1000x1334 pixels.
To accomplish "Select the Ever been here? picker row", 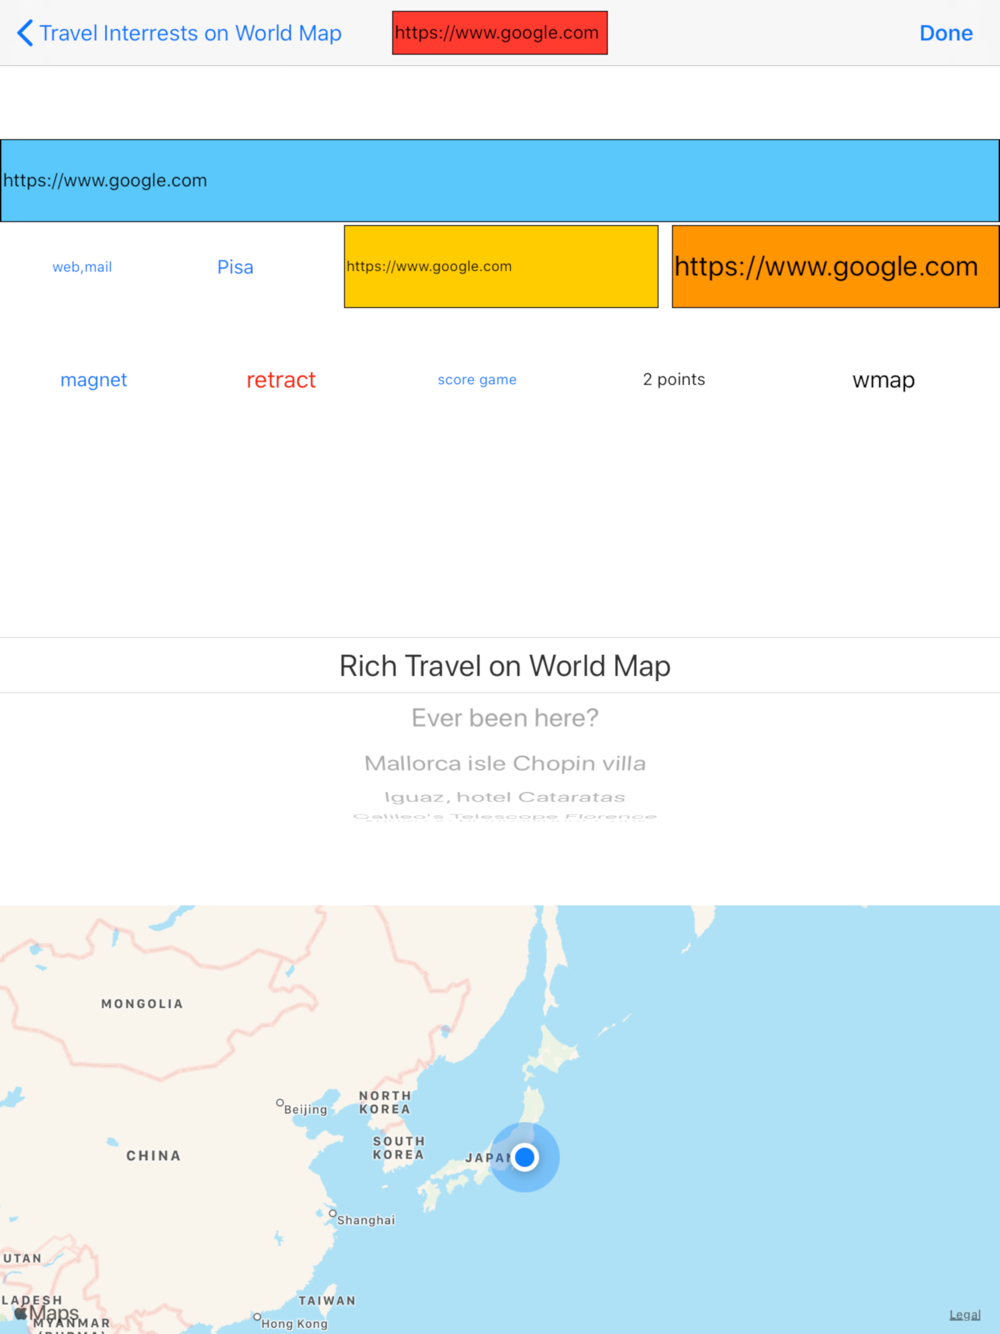I will 505,718.
